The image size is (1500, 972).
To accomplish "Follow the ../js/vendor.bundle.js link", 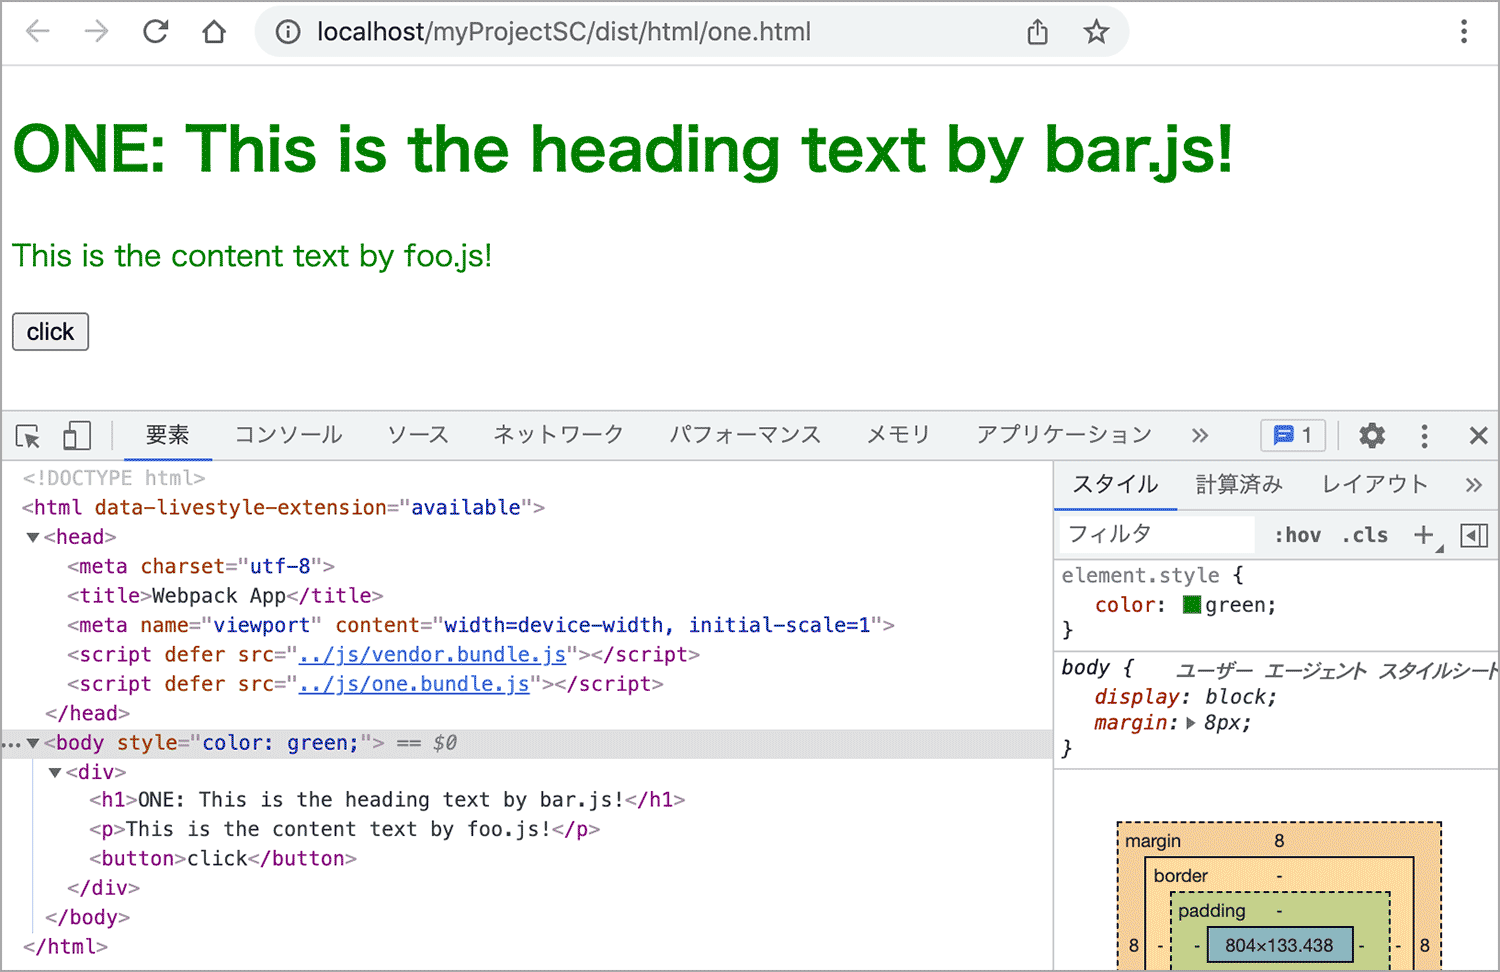I will 432,655.
